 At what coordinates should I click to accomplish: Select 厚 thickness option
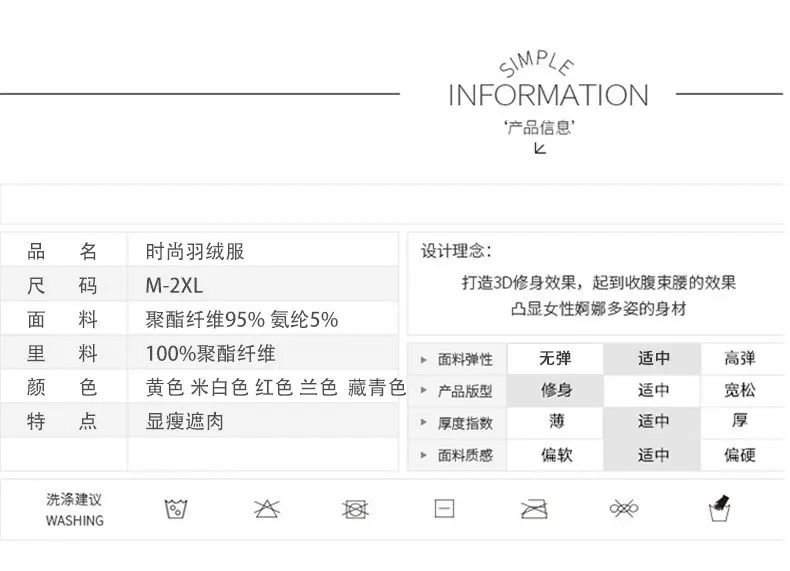tap(740, 421)
